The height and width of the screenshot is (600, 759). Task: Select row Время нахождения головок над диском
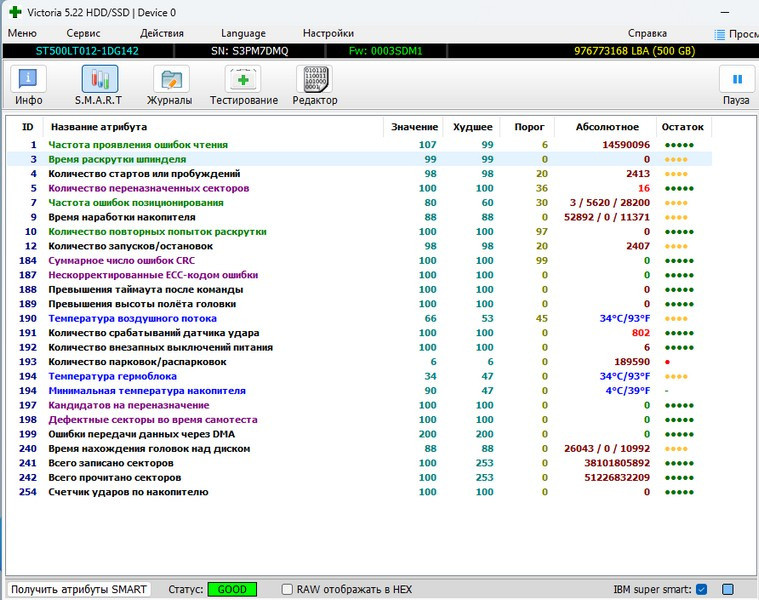359,449
